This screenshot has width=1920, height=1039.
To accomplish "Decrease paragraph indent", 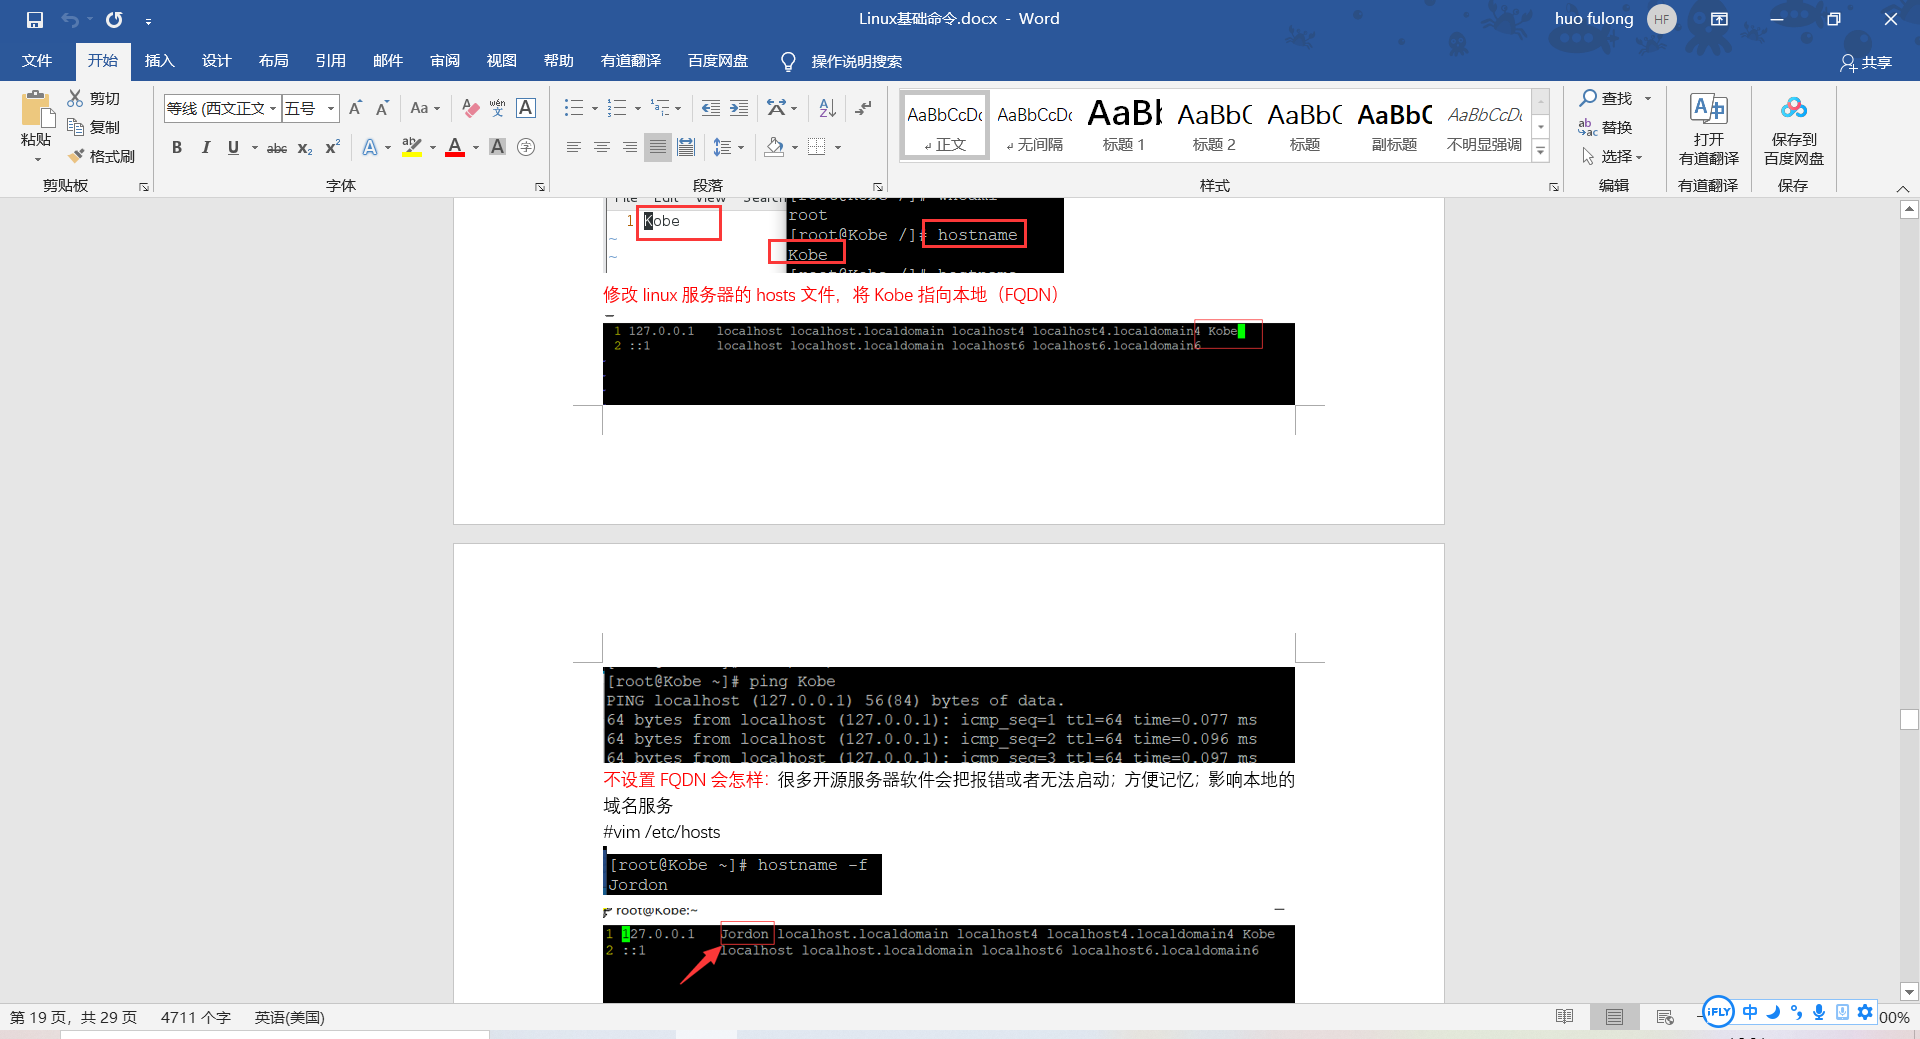I will [x=711, y=108].
